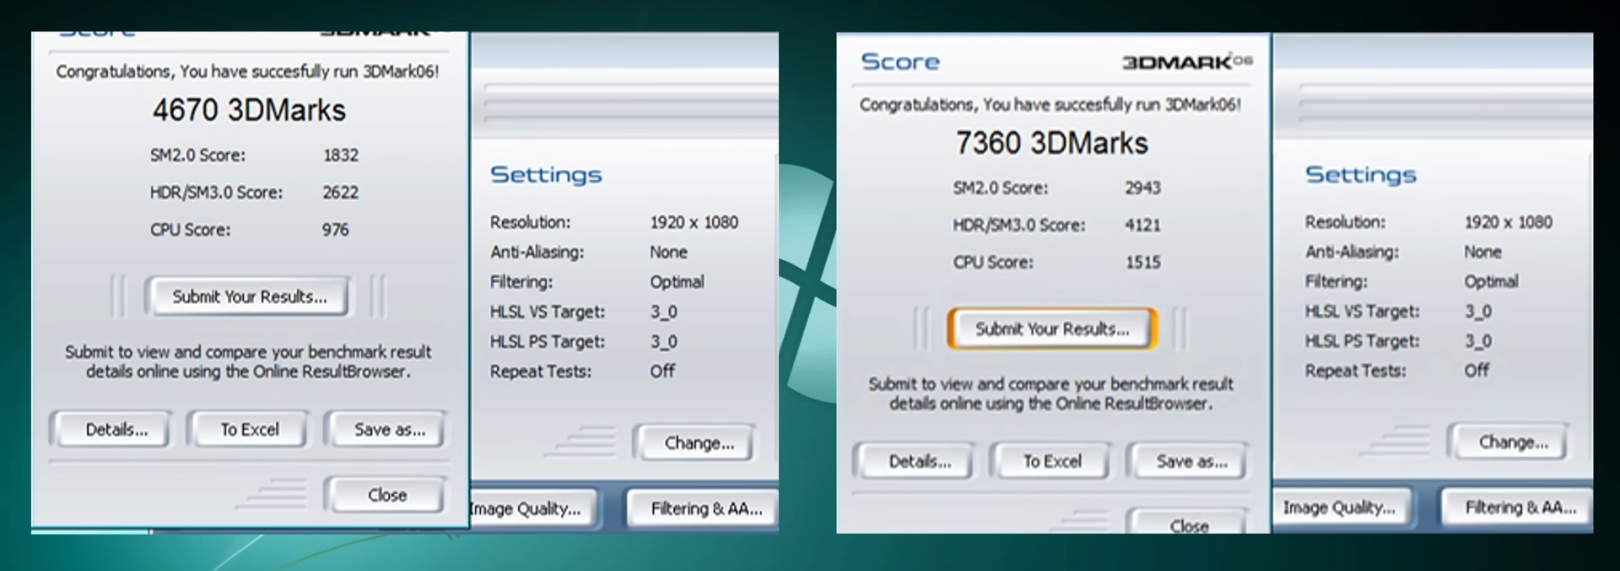Click HDR/SM3.0 Score value 2622
Image resolution: width=1620 pixels, height=571 pixels.
(x=340, y=192)
